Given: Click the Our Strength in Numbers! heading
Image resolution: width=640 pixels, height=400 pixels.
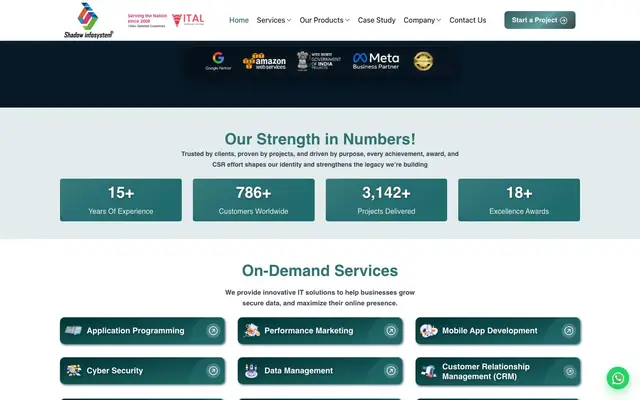Looking at the screenshot, I should [320, 139].
